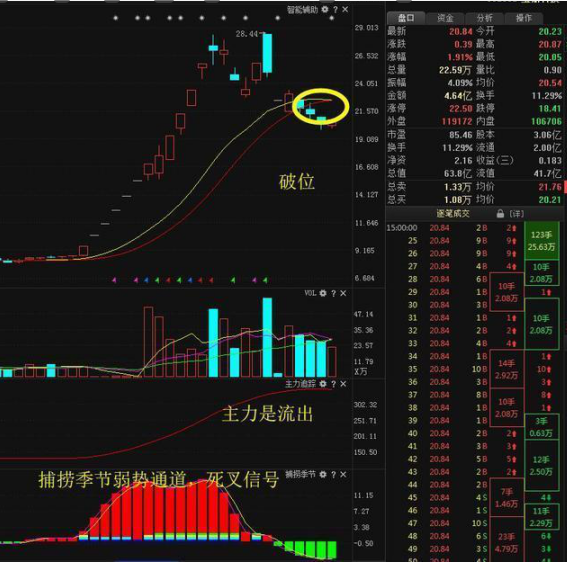The width and height of the screenshot is (567, 563).
Task: Open the (详) details link
Action: 516,214
